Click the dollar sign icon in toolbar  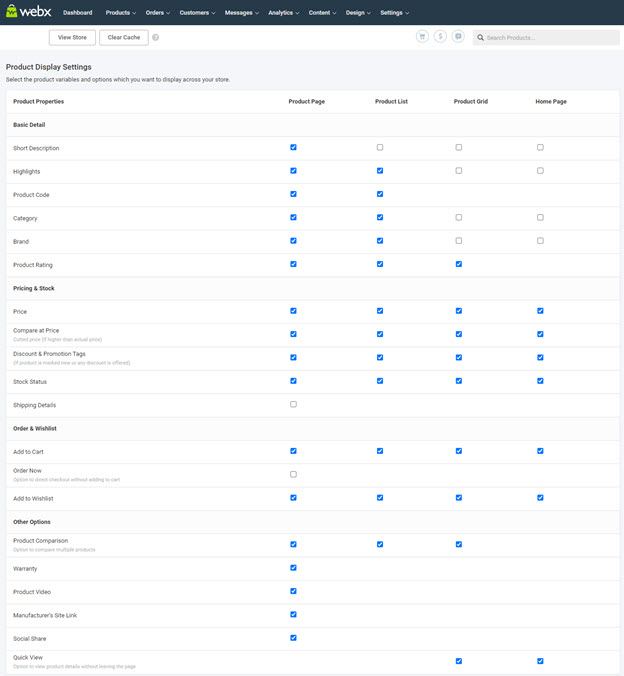[x=440, y=37]
